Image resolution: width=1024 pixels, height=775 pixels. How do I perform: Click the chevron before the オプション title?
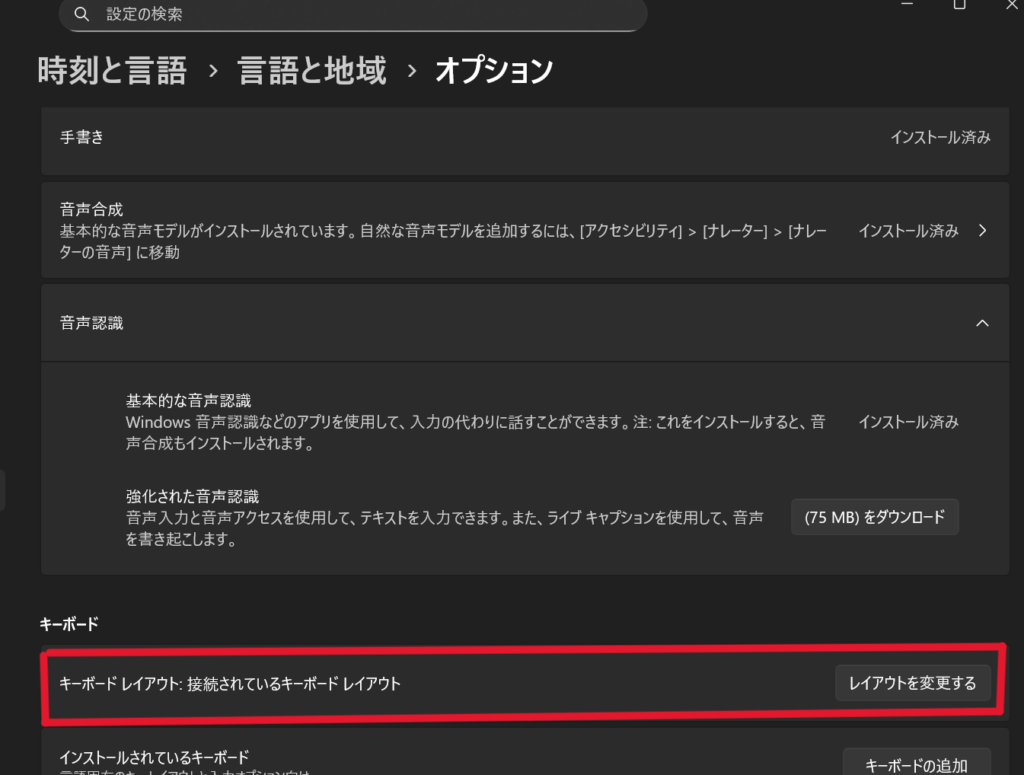411,72
